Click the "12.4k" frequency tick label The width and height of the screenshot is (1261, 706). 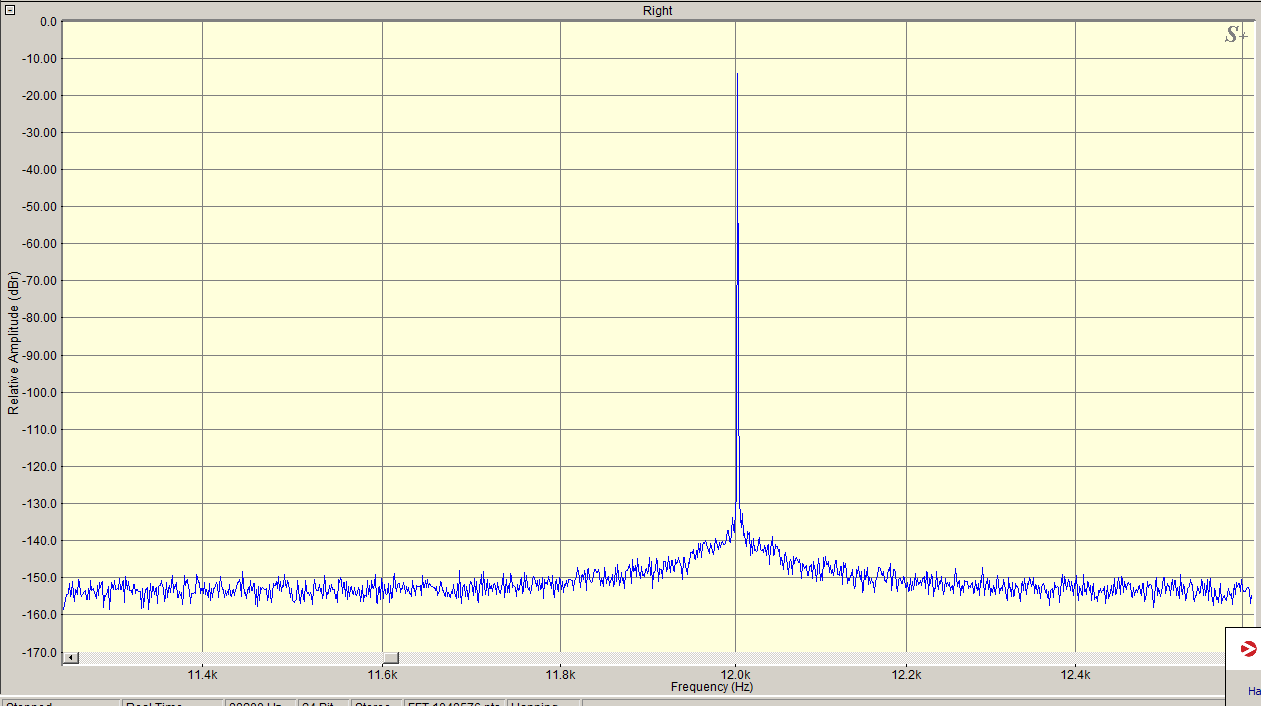[x=1076, y=675]
